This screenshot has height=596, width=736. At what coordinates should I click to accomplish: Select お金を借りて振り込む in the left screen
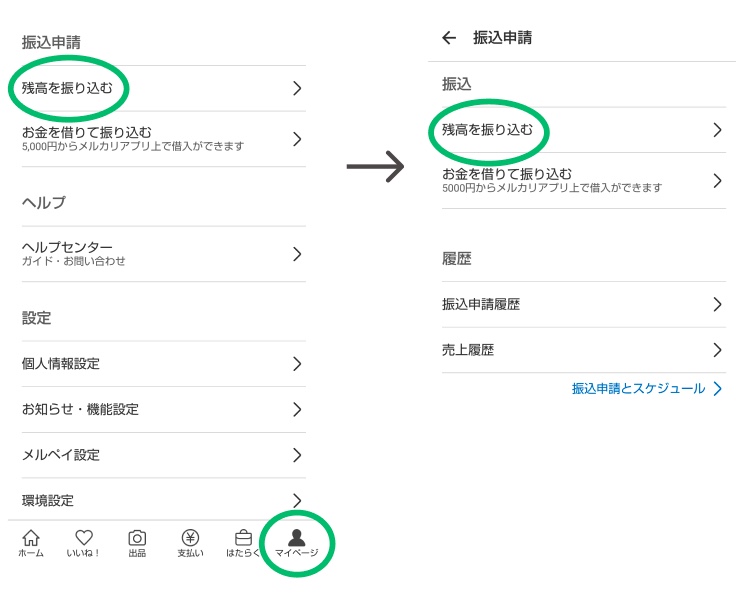tap(164, 139)
